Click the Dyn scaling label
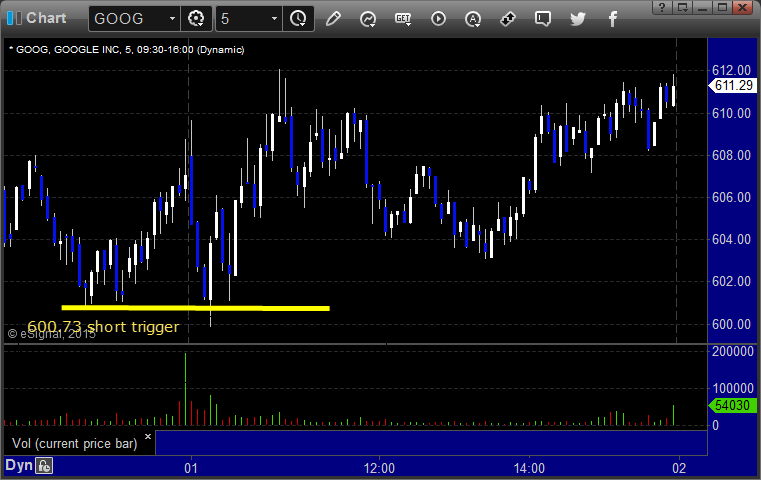The width and height of the screenshot is (761, 480). (19, 465)
